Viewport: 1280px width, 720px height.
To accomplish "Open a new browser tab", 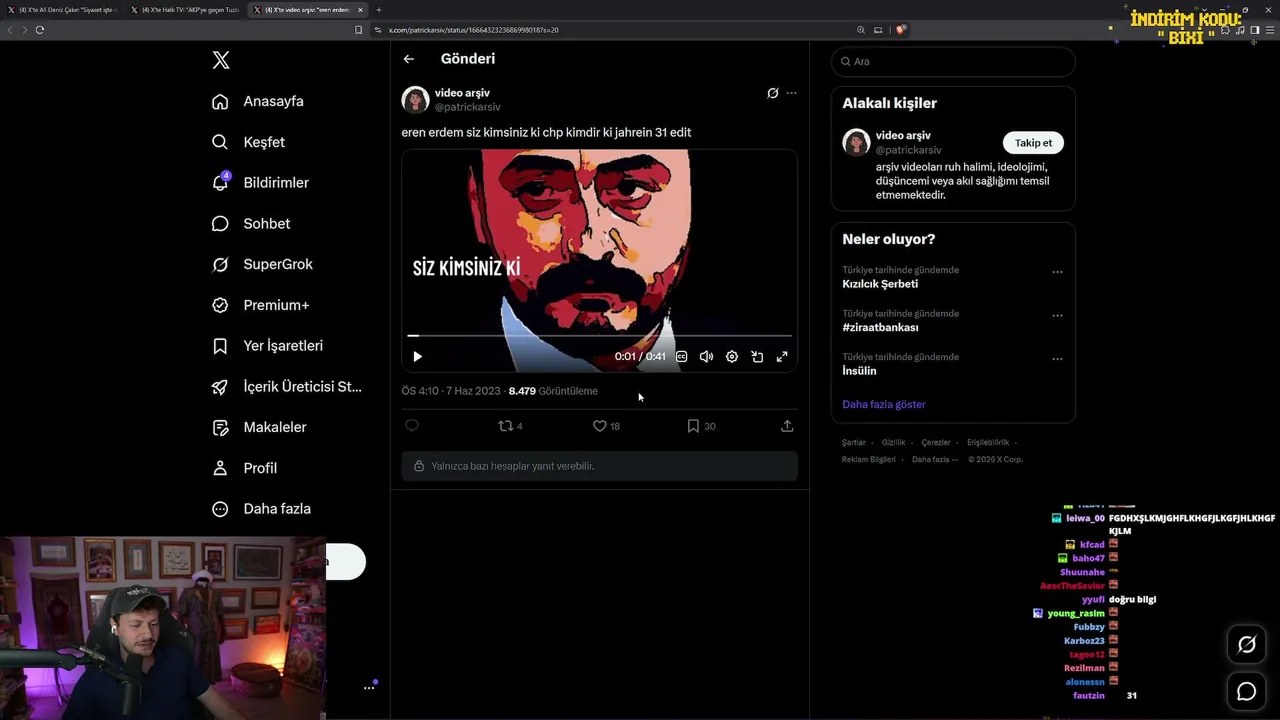I will coord(379,10).
